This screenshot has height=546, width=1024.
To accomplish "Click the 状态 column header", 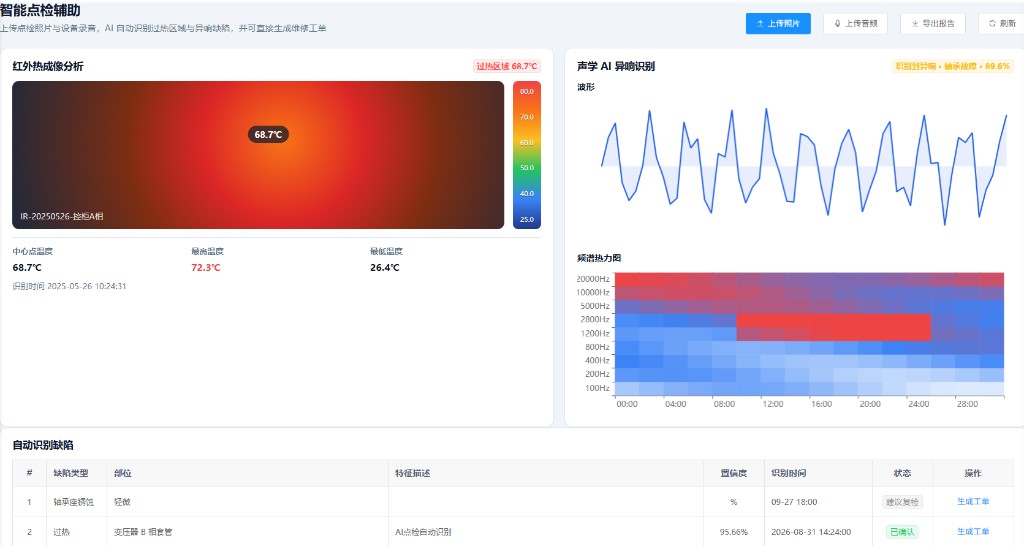I will pos(902,473).
